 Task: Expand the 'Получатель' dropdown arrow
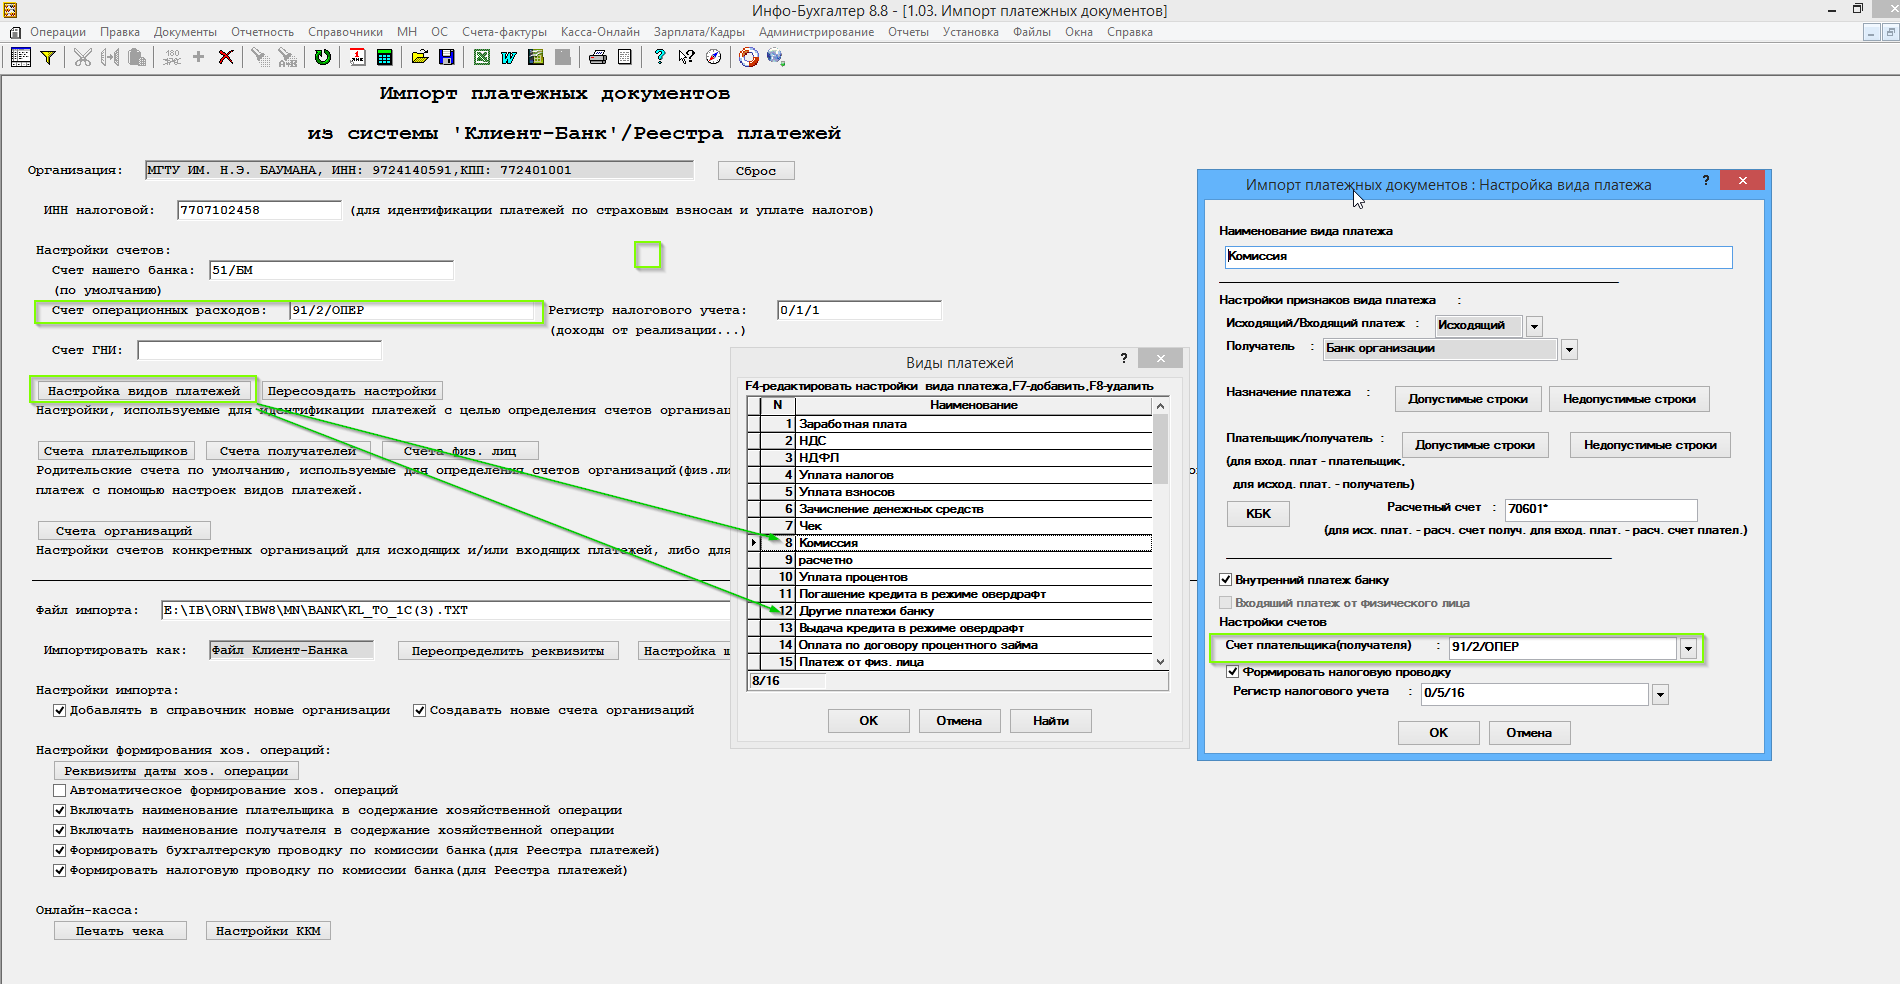1569,349
